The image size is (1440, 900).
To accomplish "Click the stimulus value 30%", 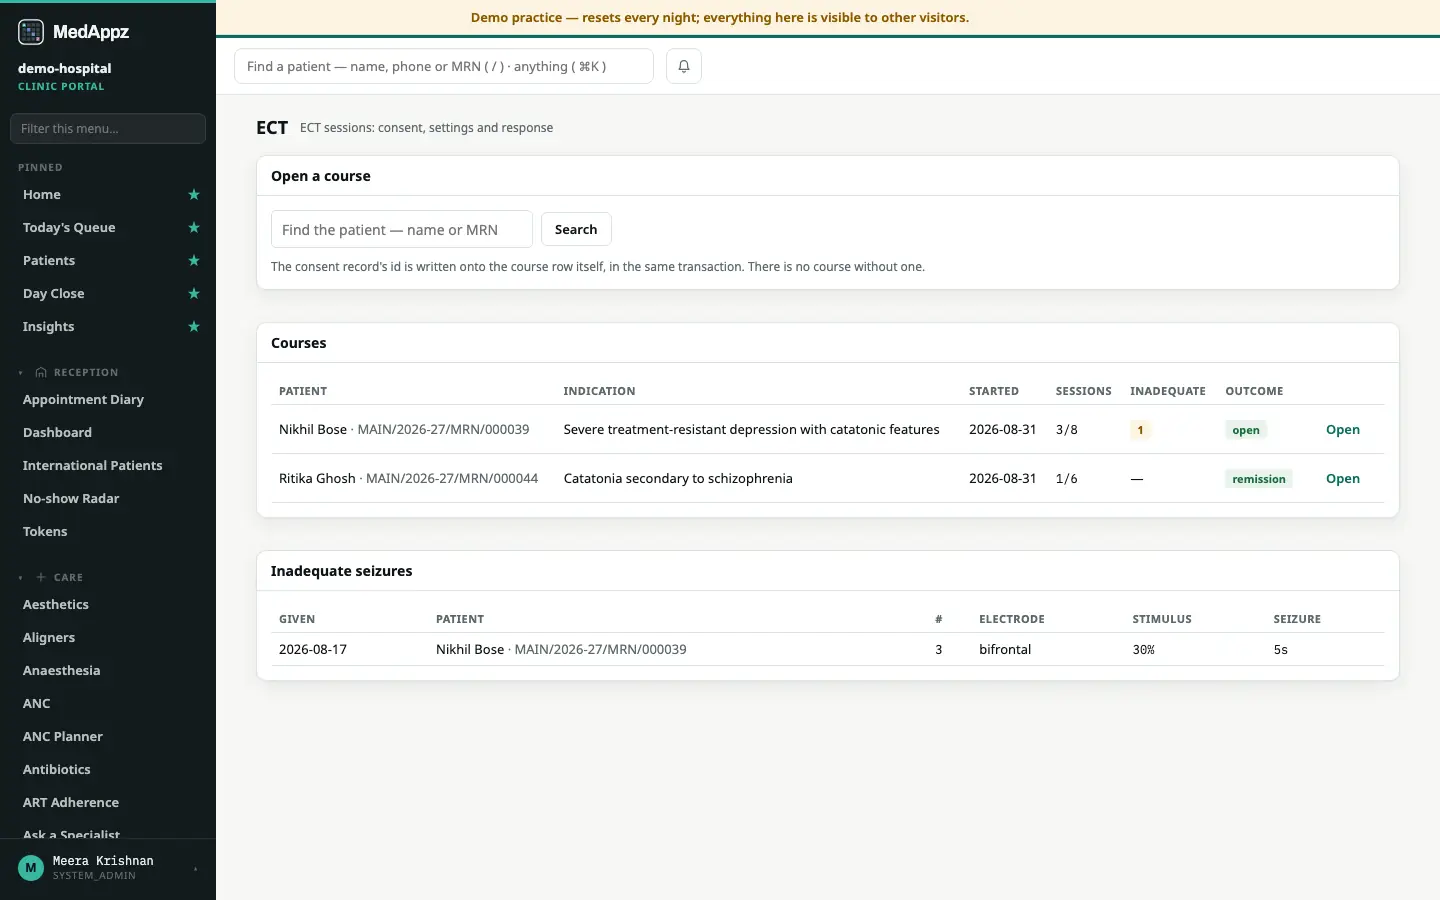I will pos(1144,650).
